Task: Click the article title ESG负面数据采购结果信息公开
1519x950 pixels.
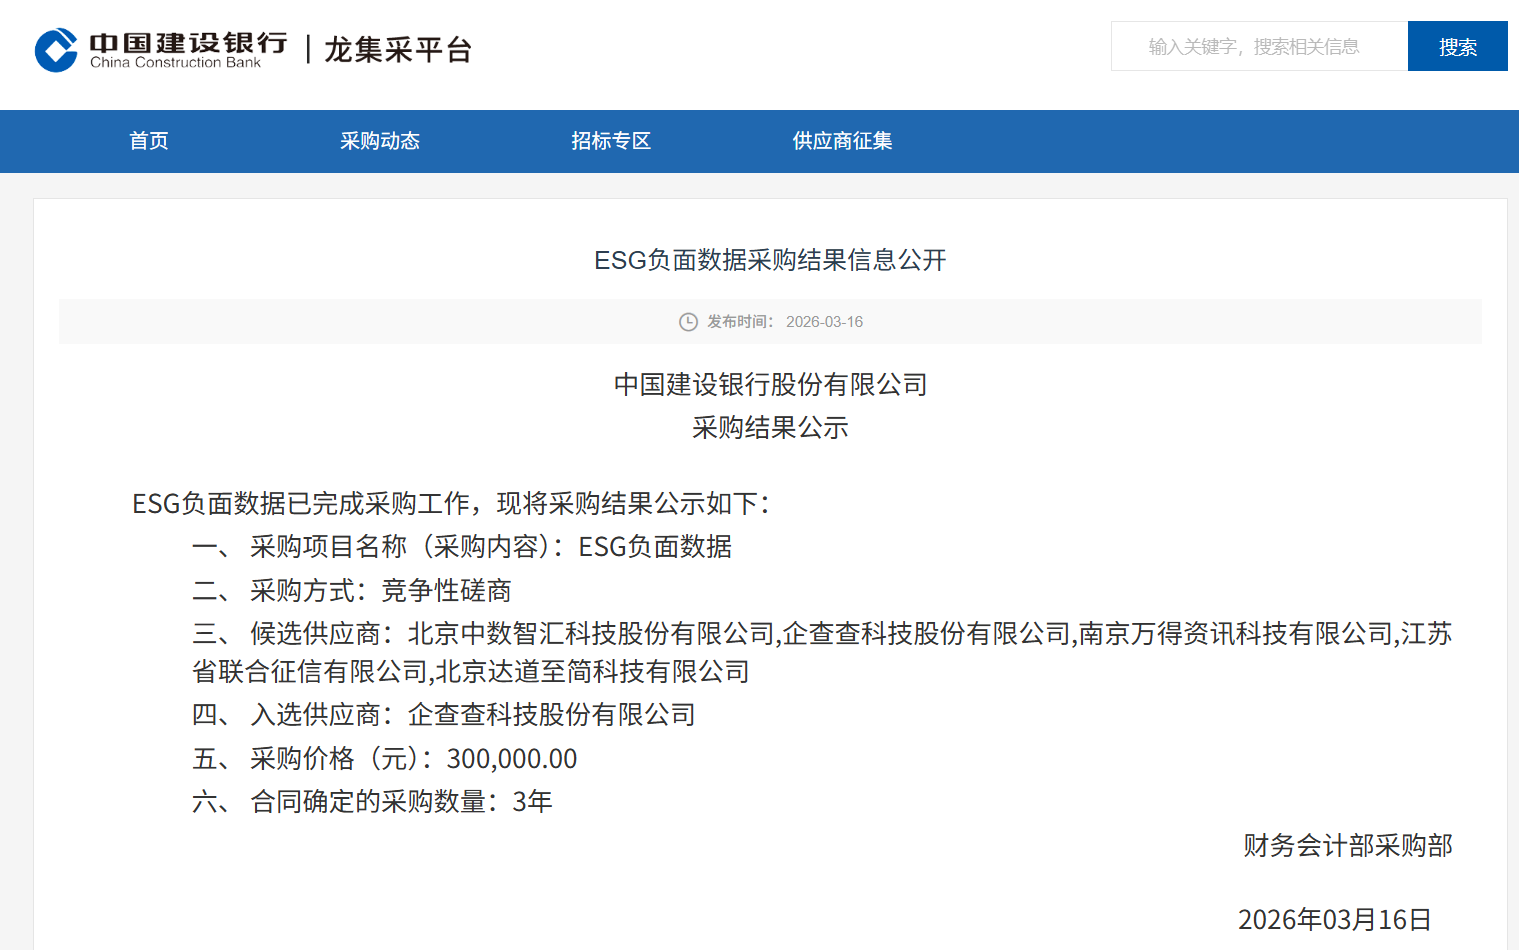Action: pyautogui.click(x=770, y=260)
